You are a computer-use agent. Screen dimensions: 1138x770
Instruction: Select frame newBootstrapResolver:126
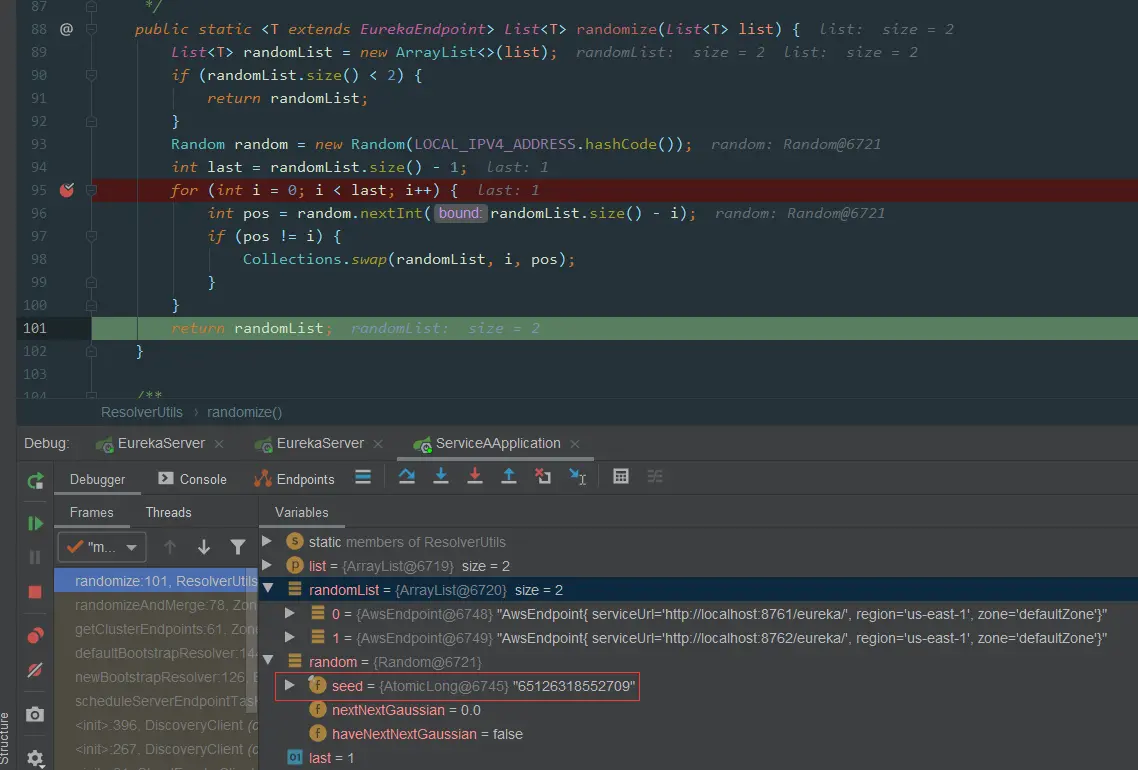[x=156, y=676]
